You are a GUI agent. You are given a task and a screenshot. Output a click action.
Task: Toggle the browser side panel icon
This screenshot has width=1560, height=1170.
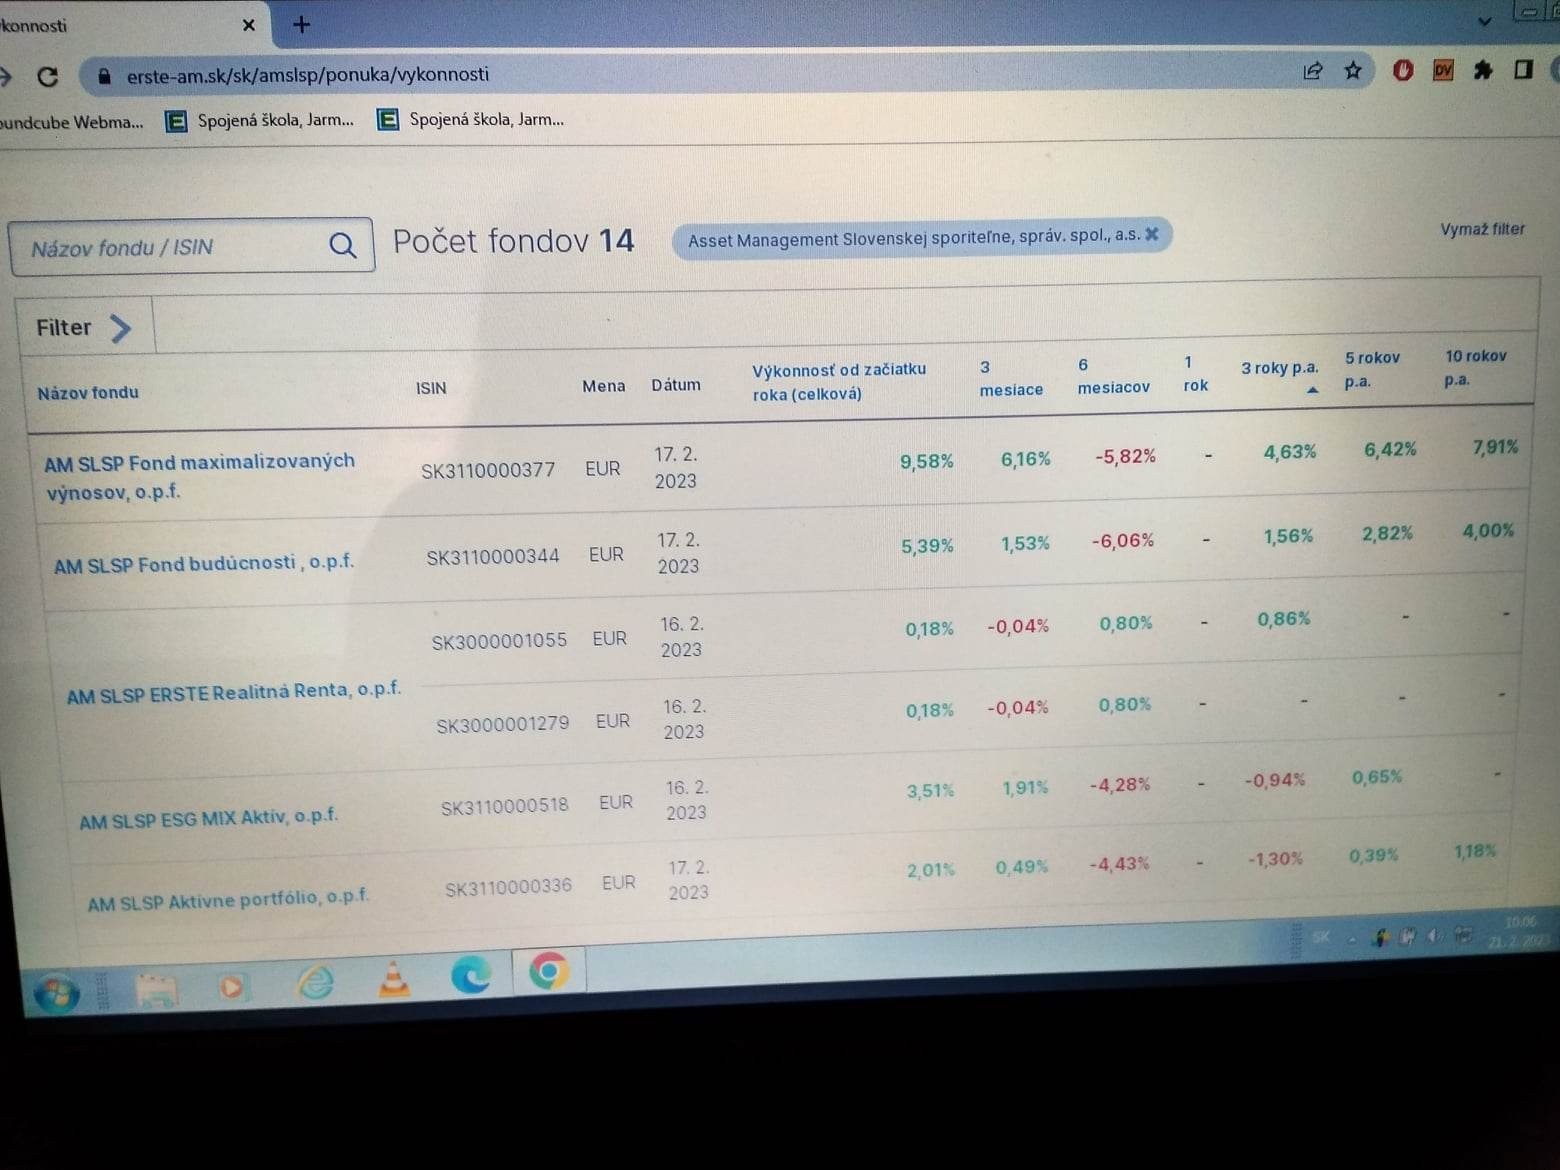(x=1523, y=69)
